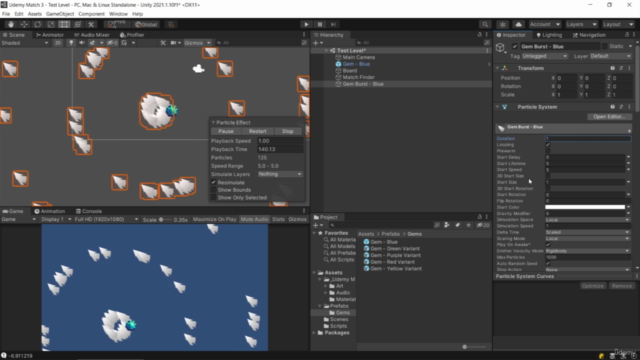Toggle scene audio speaker icon
Image resolution: width=640 pixels, height=360 pixels.
pos(82,43)
